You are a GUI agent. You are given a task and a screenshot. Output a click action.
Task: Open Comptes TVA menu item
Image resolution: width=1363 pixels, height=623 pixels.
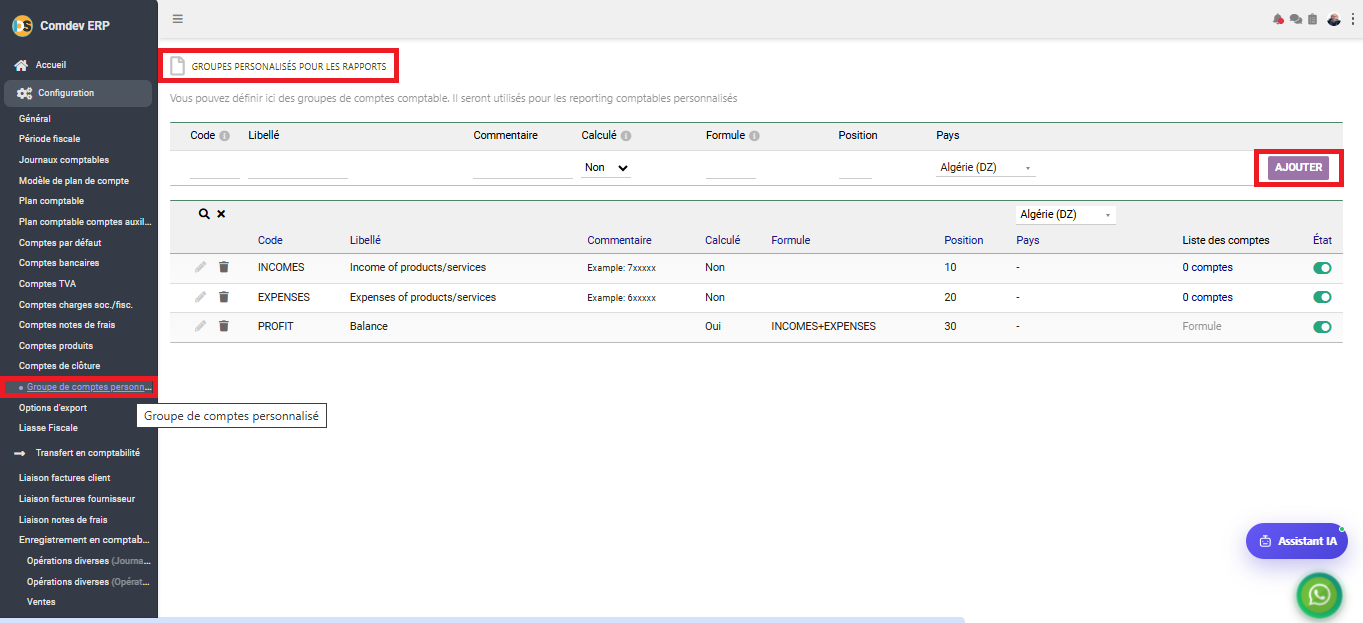46,284
